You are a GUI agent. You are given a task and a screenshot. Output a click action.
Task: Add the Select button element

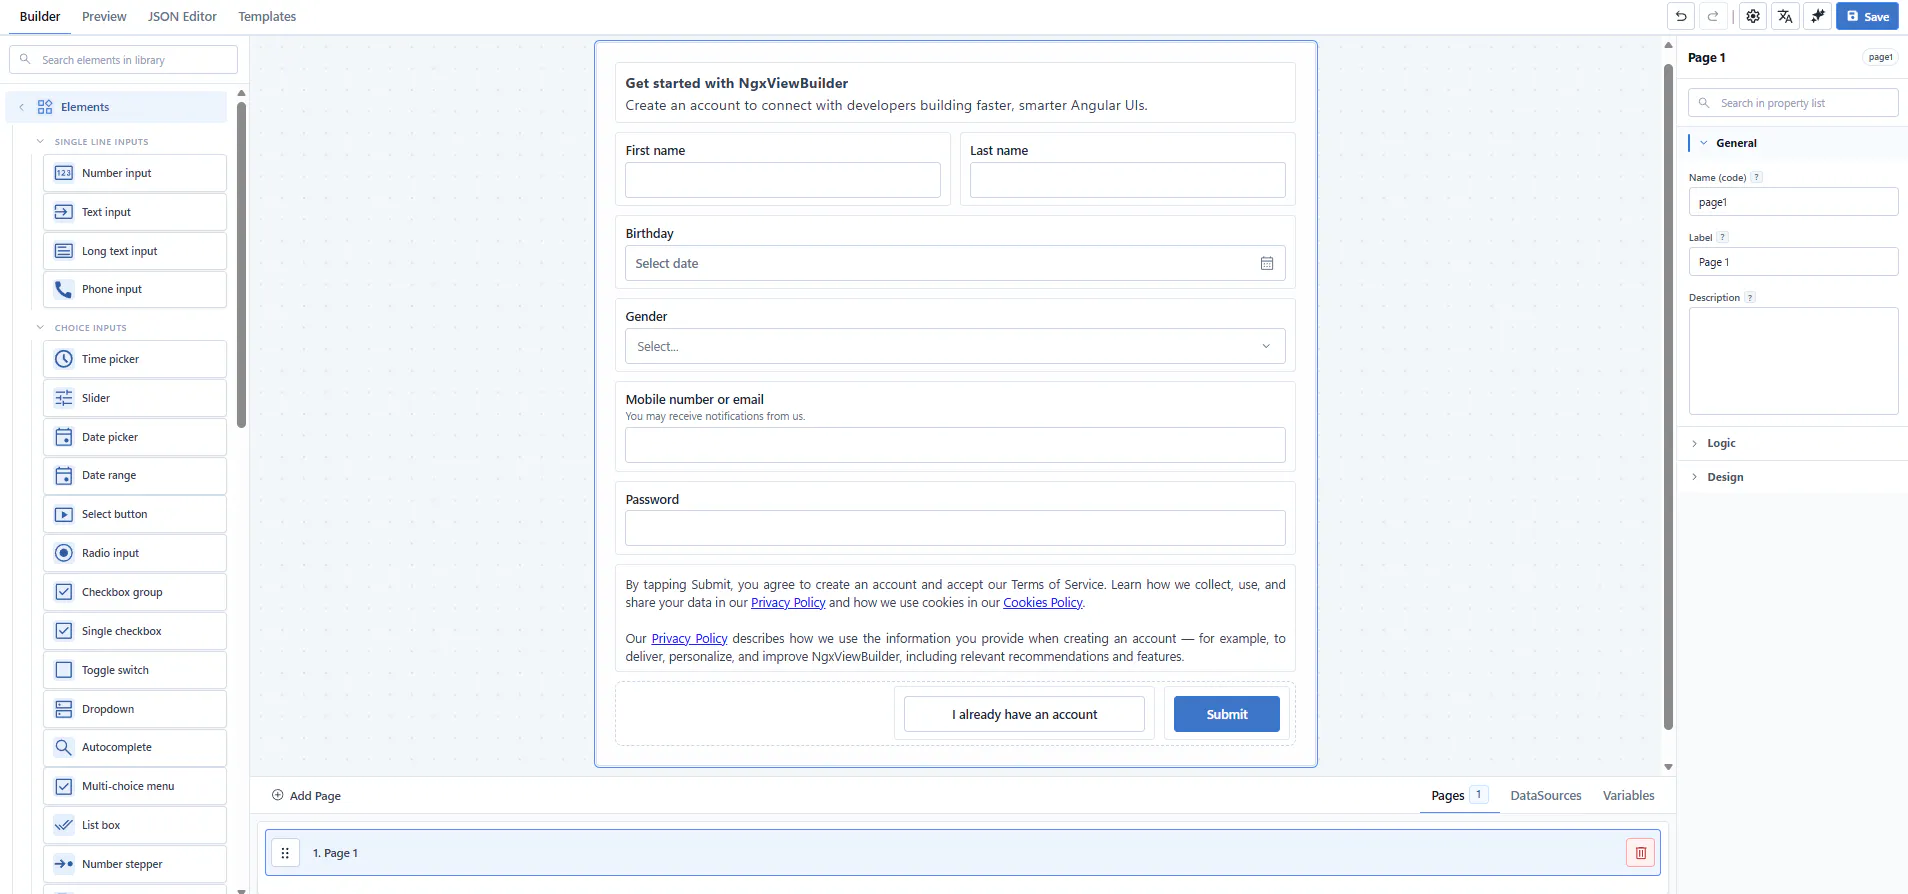[135, 514]
